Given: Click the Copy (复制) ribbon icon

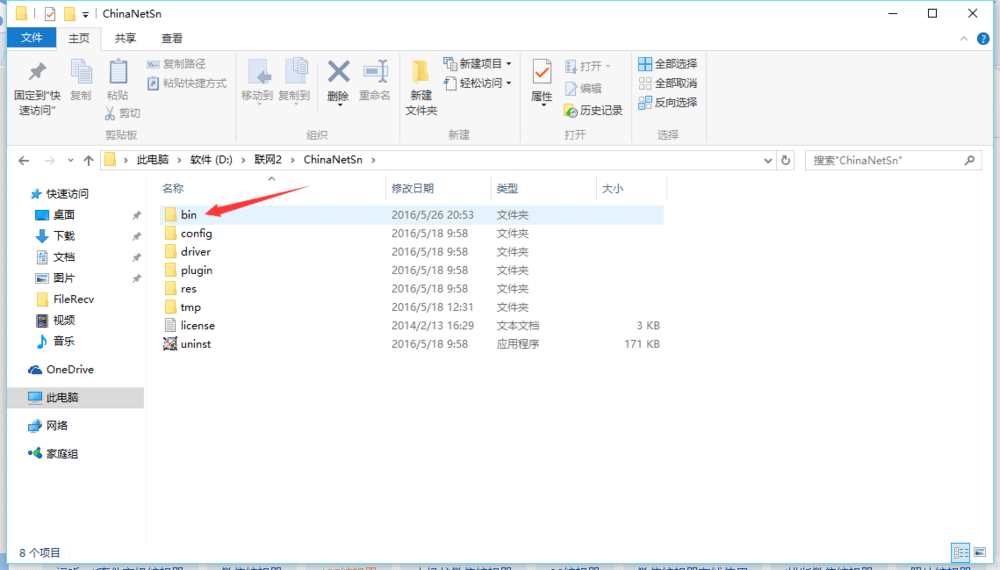Looking at the screenshot, I should (x=81, y=80).
